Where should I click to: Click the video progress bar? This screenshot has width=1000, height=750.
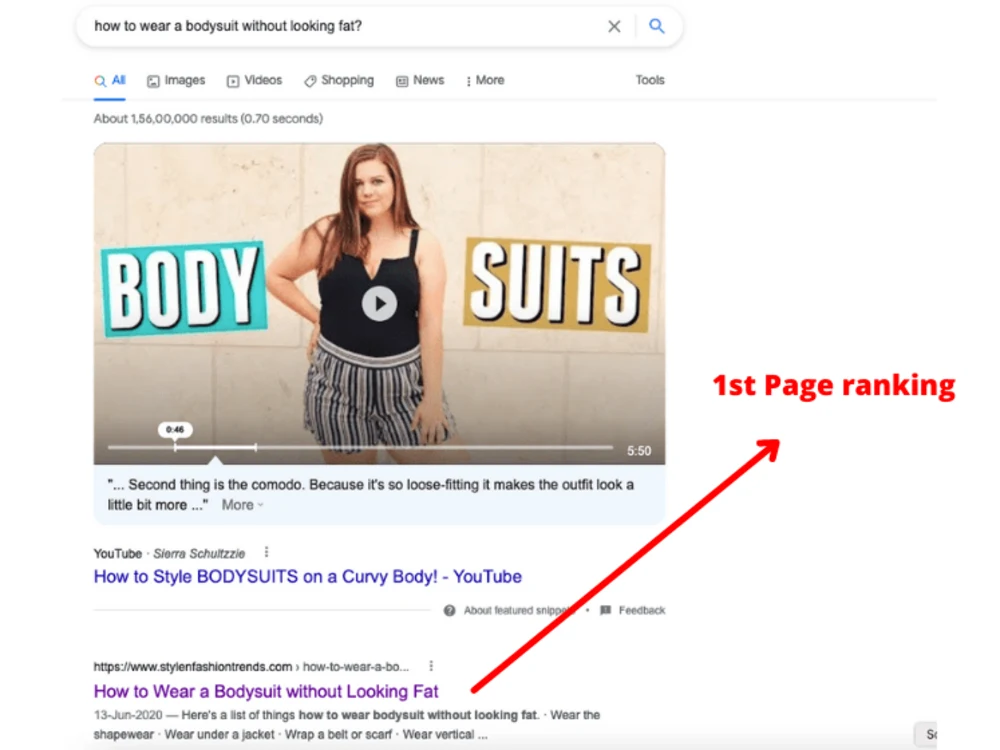point(360,448)
